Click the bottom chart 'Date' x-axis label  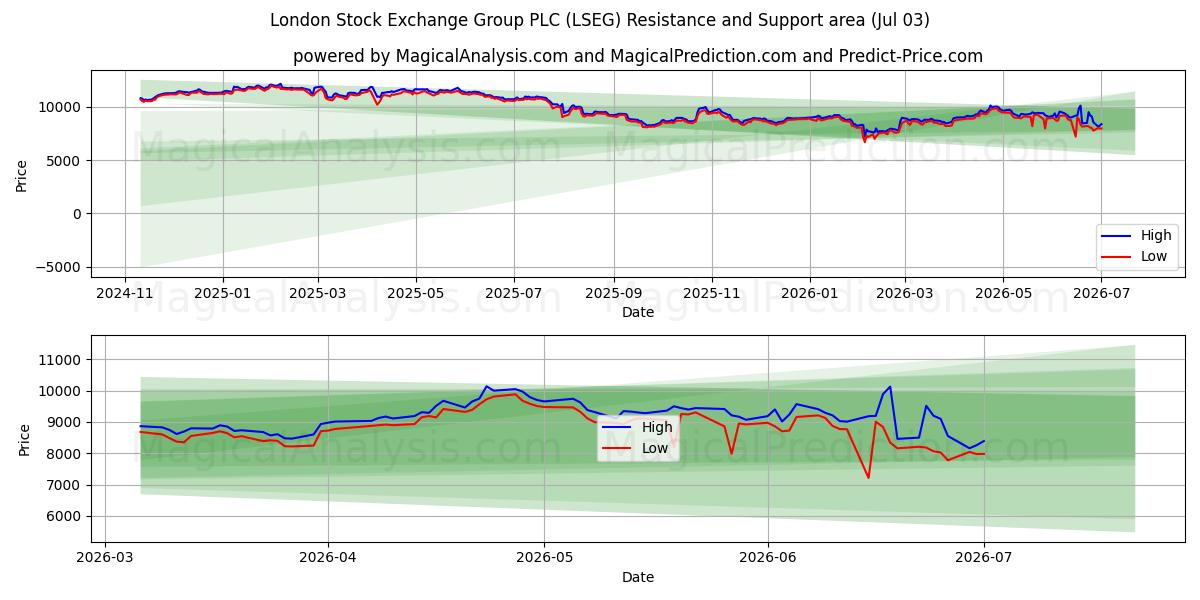tap(638, 577)
